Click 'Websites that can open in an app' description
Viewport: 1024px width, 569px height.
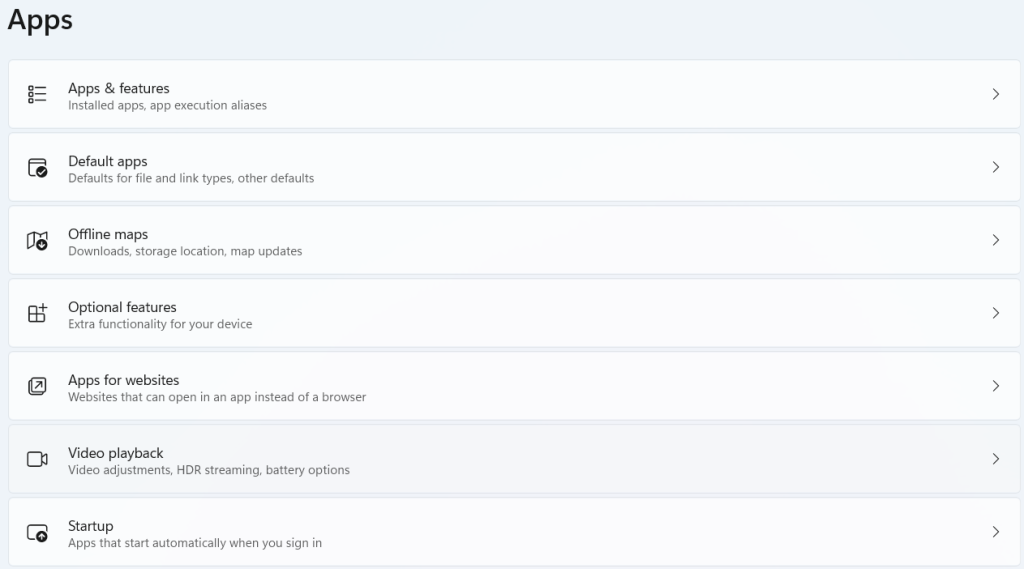point(217,397)
